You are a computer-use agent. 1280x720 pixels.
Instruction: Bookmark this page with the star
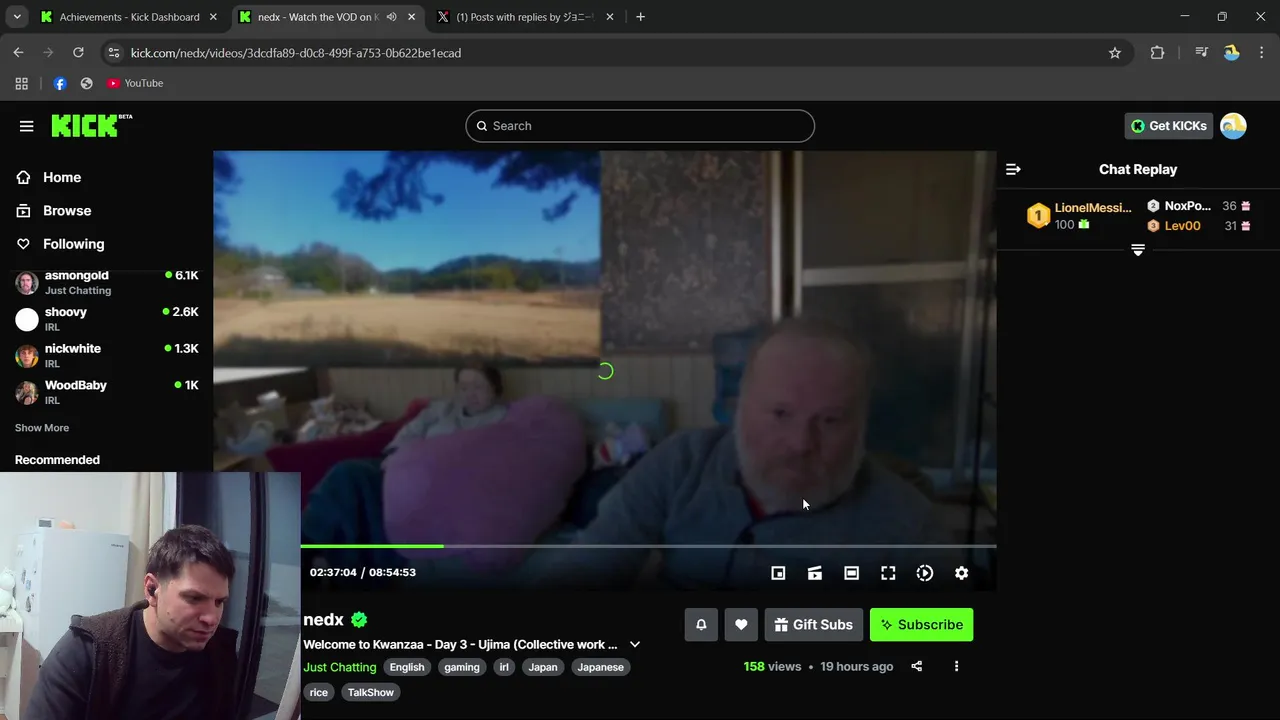(x=1115, y=53)
